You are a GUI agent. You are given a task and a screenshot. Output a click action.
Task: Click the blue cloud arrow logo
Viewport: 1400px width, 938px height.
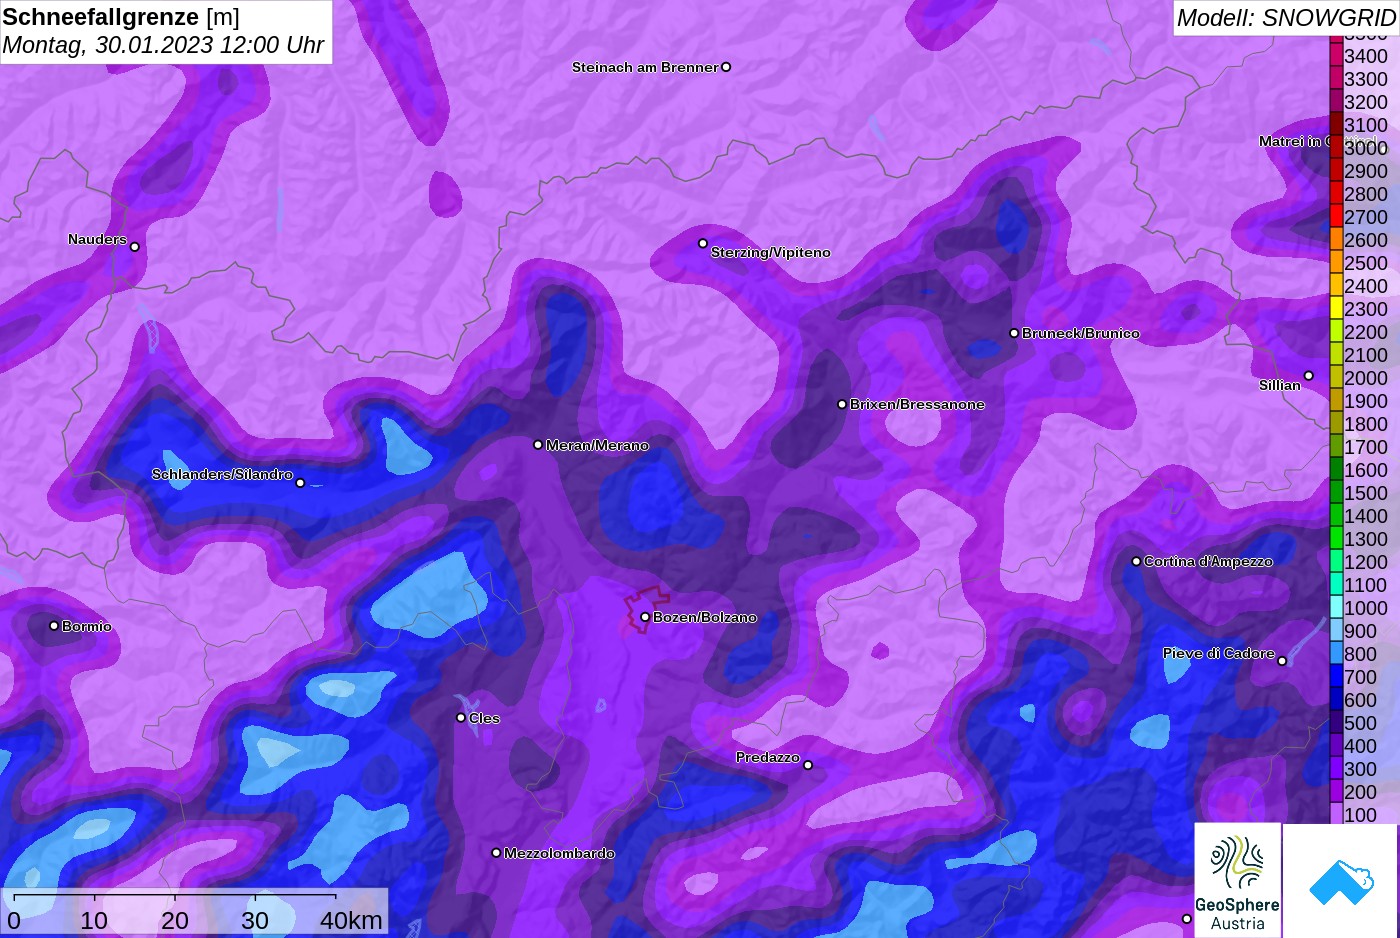point(1341,881)
